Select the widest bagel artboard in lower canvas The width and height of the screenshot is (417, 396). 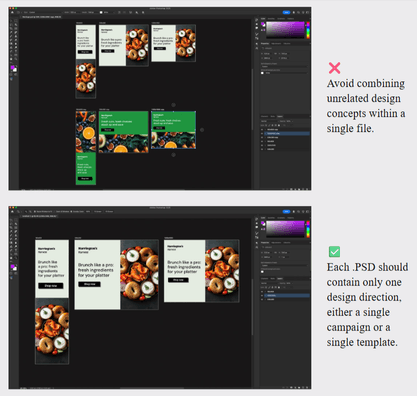coord(116,275)
